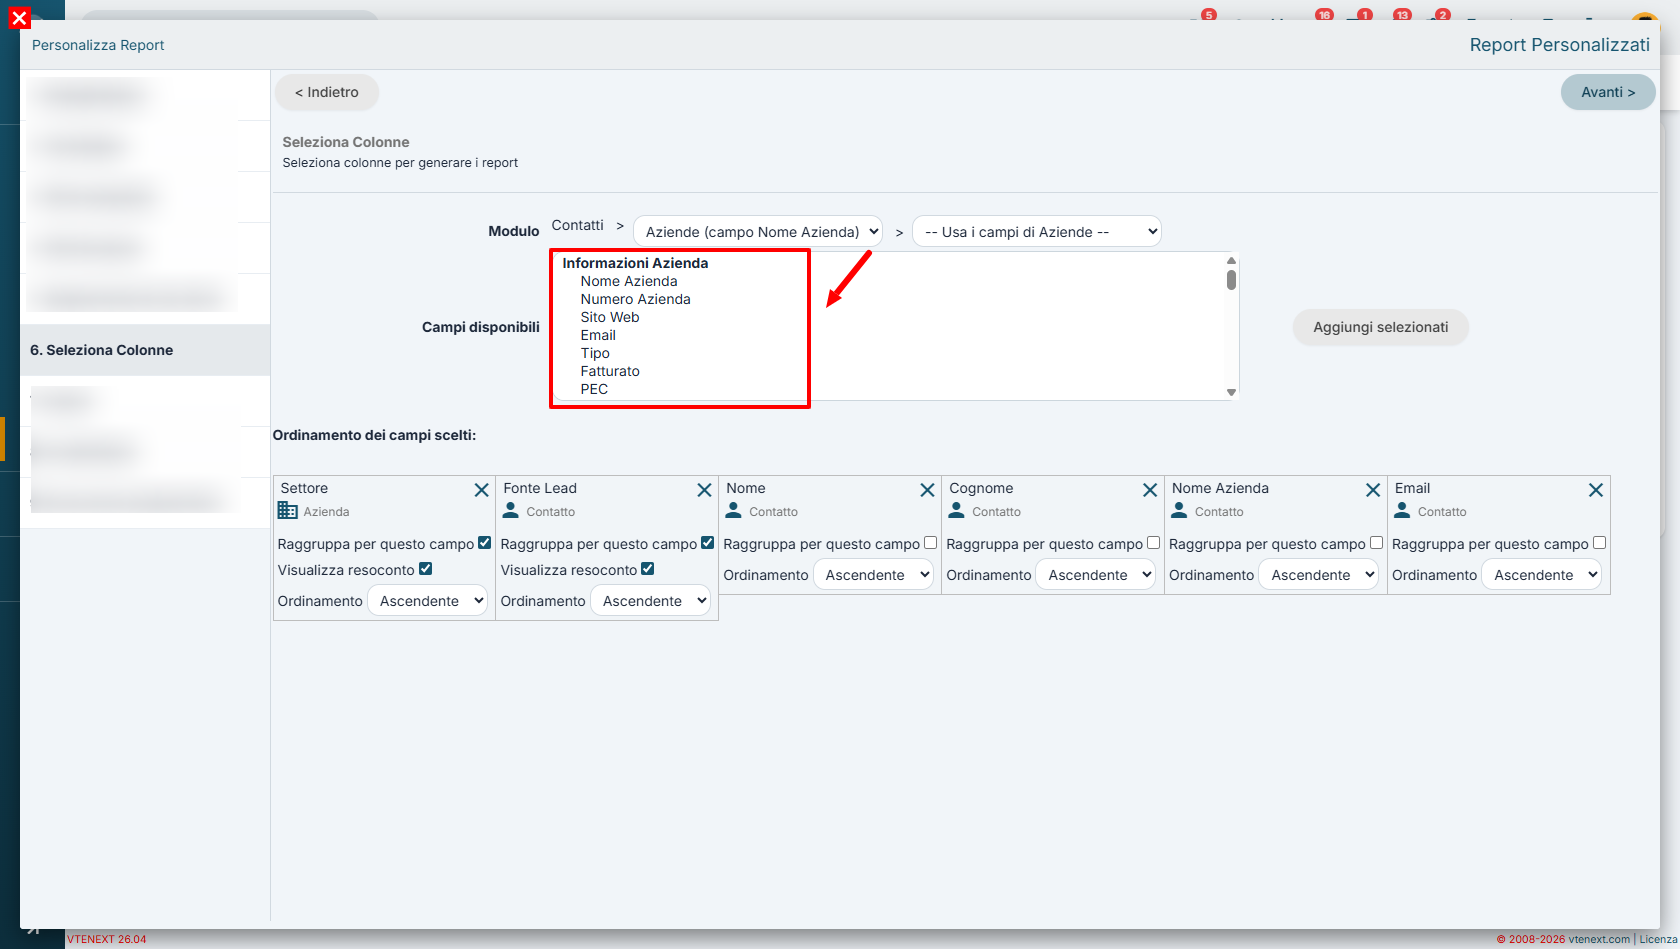
Task: Remove the Fonte Lead column
Action: [705, 490]
